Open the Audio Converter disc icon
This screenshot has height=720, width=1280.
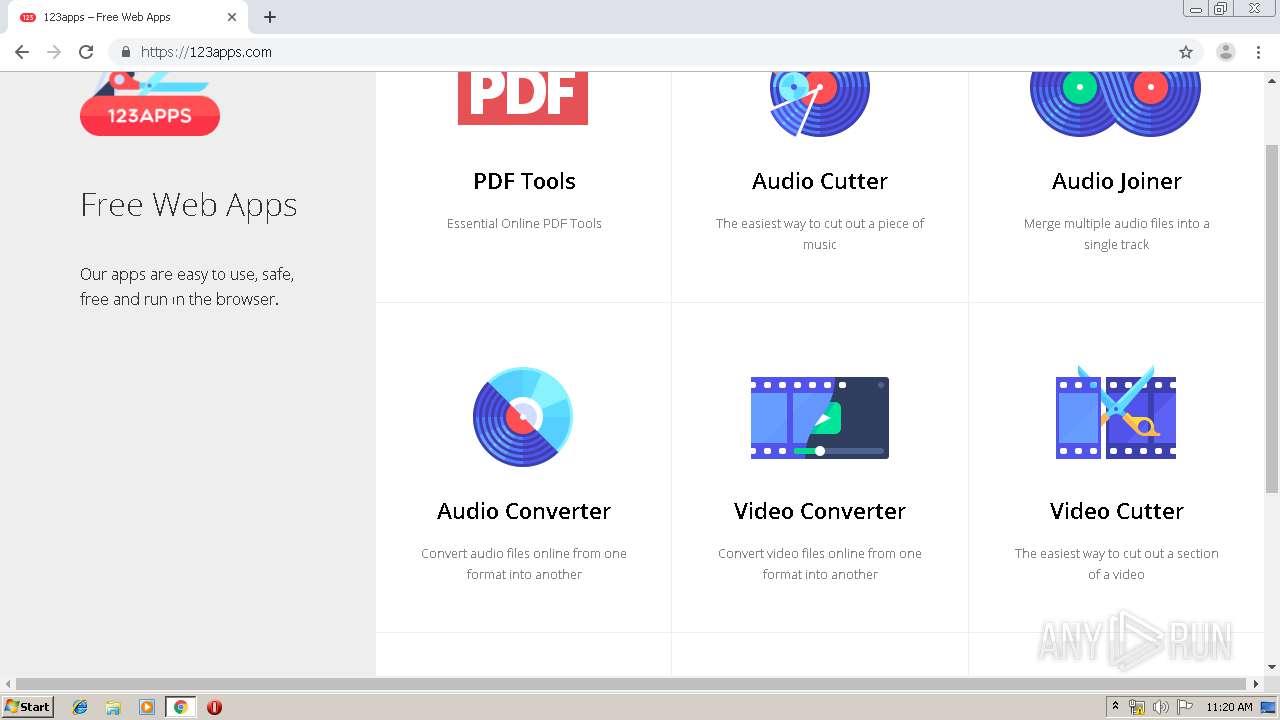point(523,417)
